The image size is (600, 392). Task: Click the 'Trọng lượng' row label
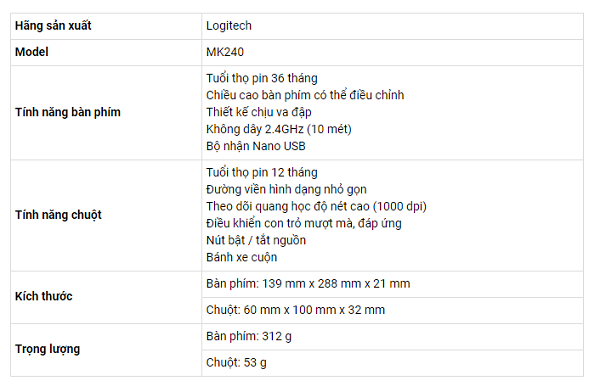[x=47, y=349]
